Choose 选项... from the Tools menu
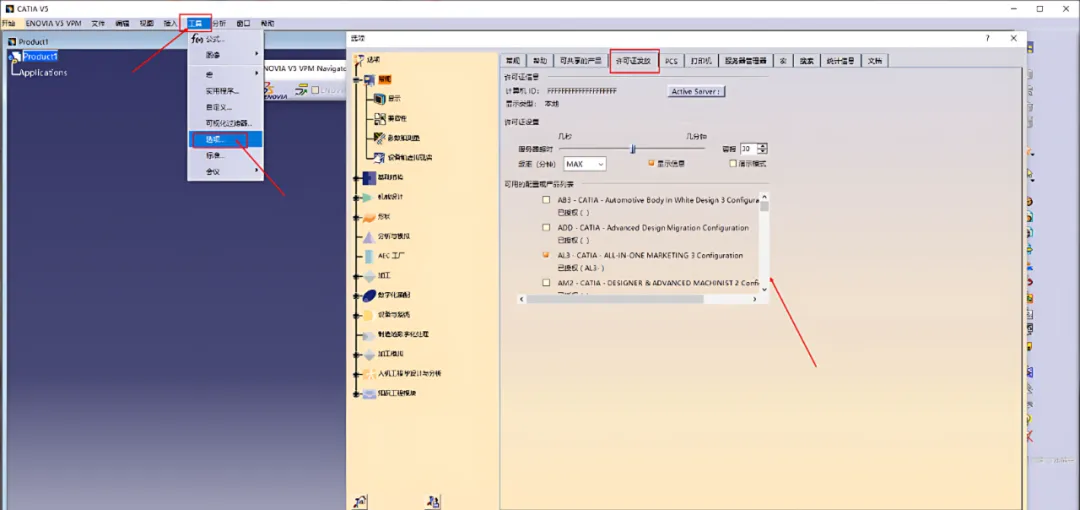This screenshot has width=1080, height=510. click(225, 139)
